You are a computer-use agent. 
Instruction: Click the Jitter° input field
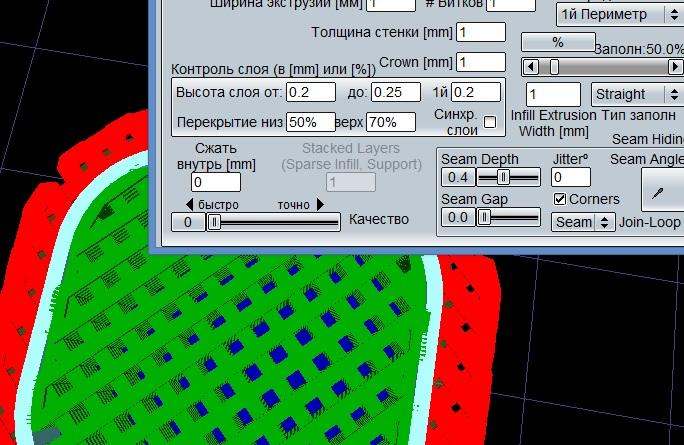[571, 178]
